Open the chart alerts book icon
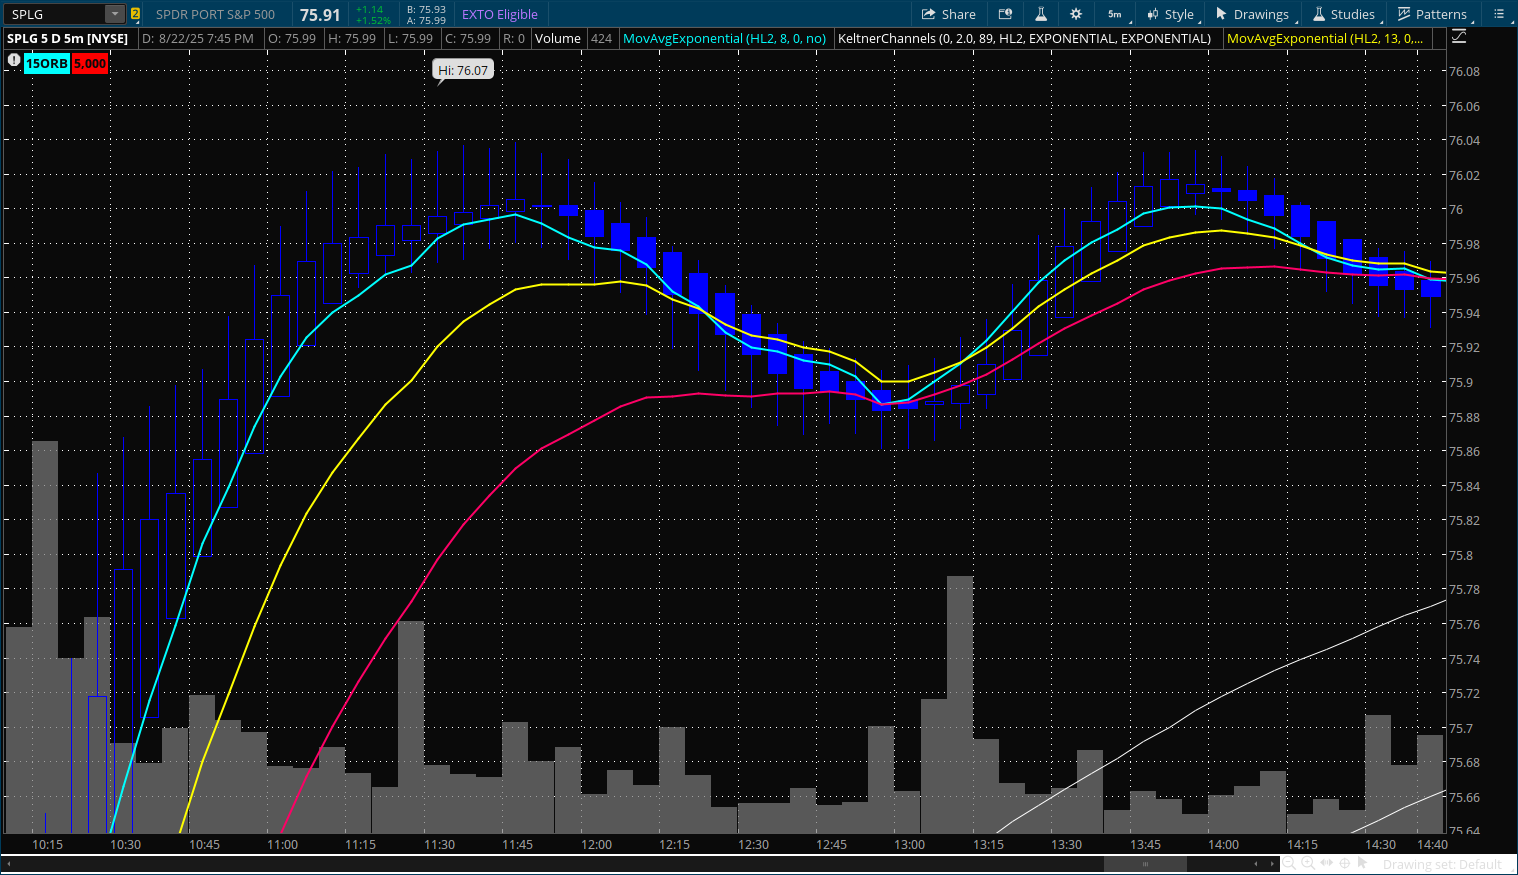The image size is (1518, 875). (1005, 14)
